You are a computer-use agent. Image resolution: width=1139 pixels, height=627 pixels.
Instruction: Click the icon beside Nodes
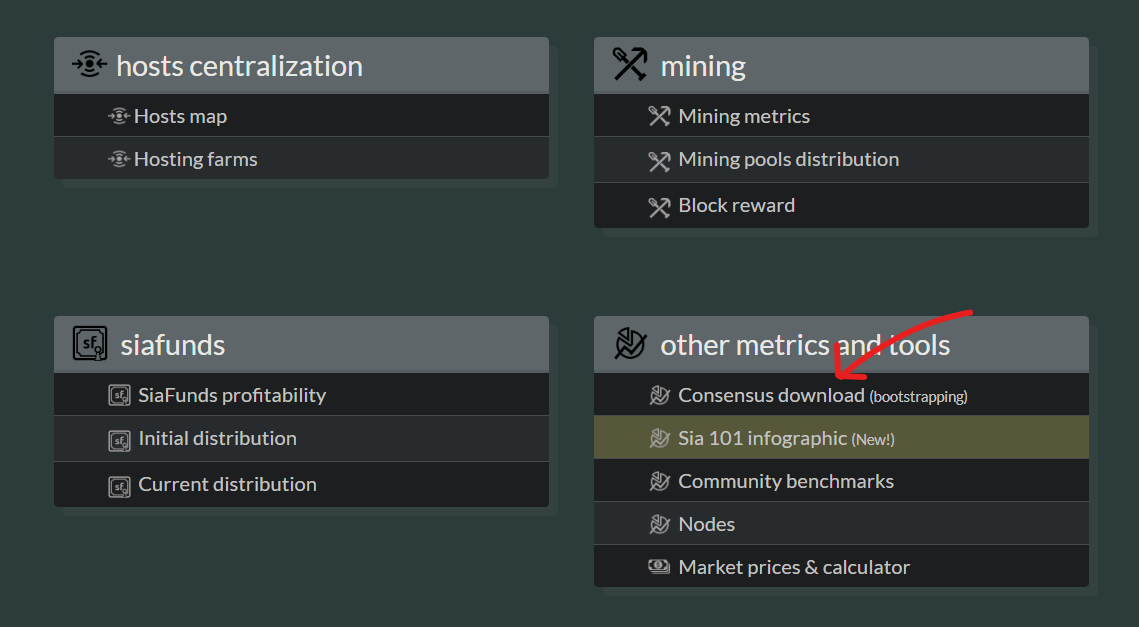click(659, 524)
